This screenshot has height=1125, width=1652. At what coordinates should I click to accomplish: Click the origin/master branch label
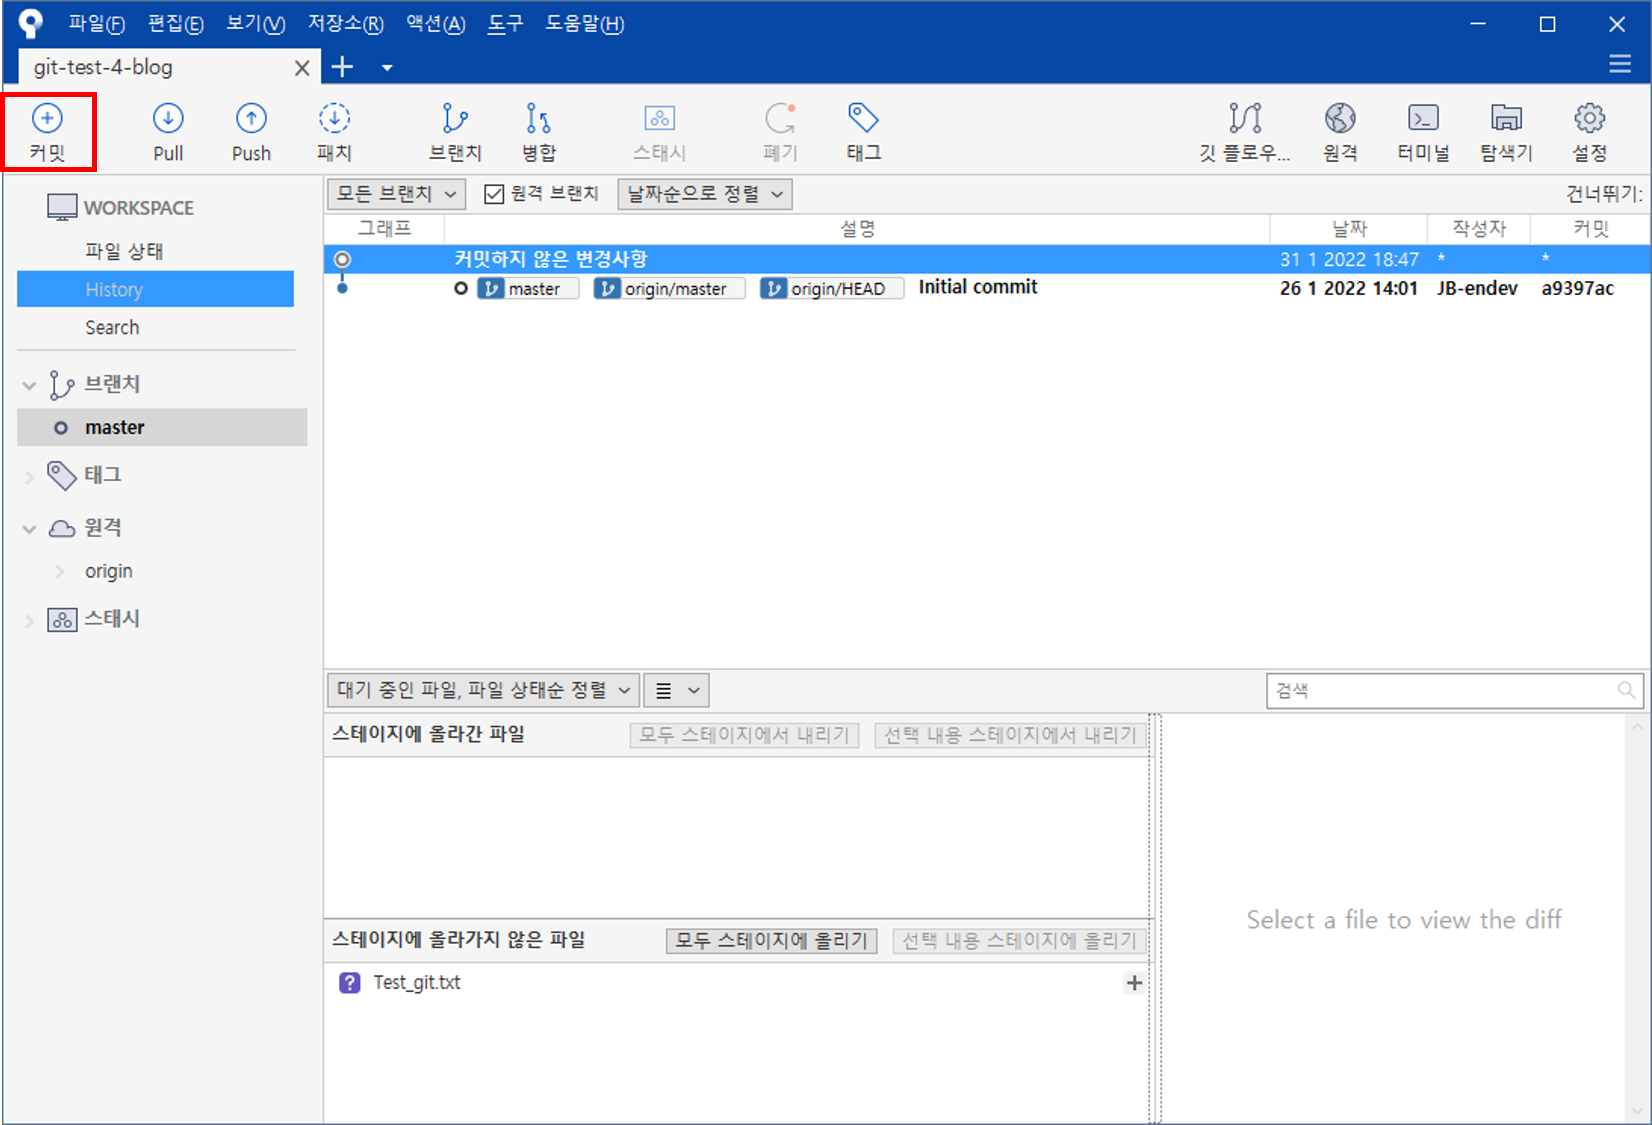(x=669, y=289)
